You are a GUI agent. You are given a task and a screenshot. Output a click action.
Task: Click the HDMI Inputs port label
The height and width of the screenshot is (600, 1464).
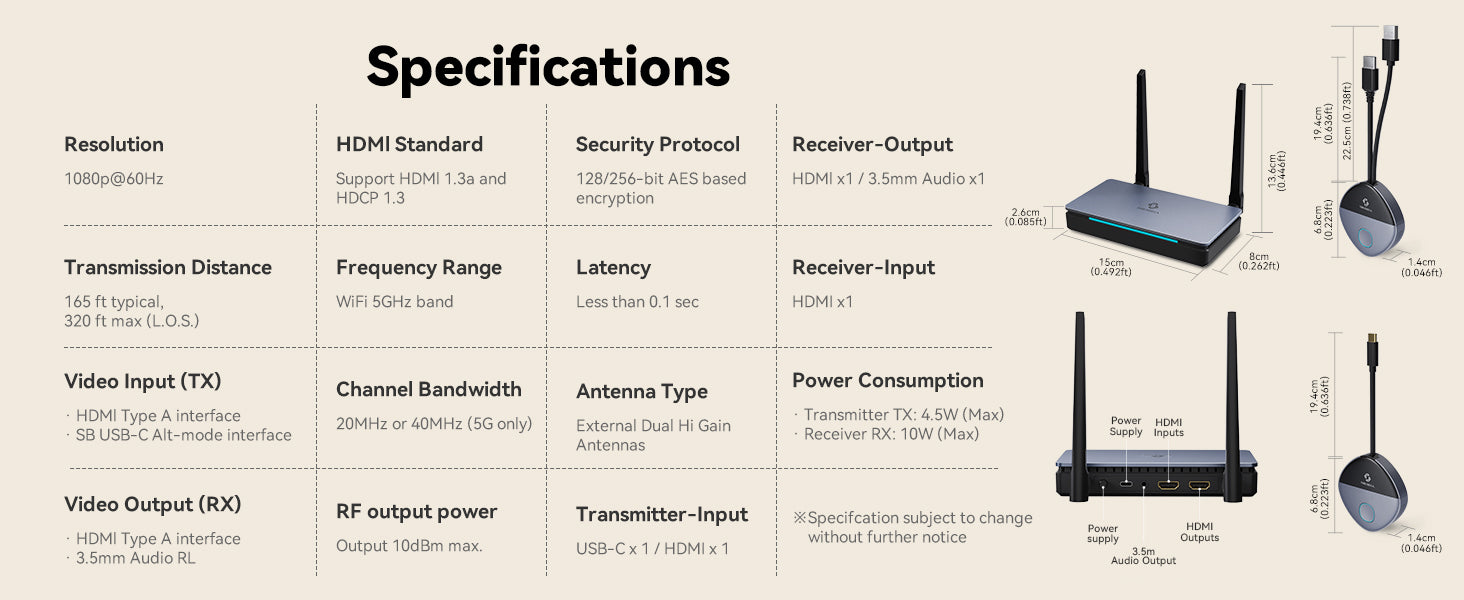tap(1168, 427)
